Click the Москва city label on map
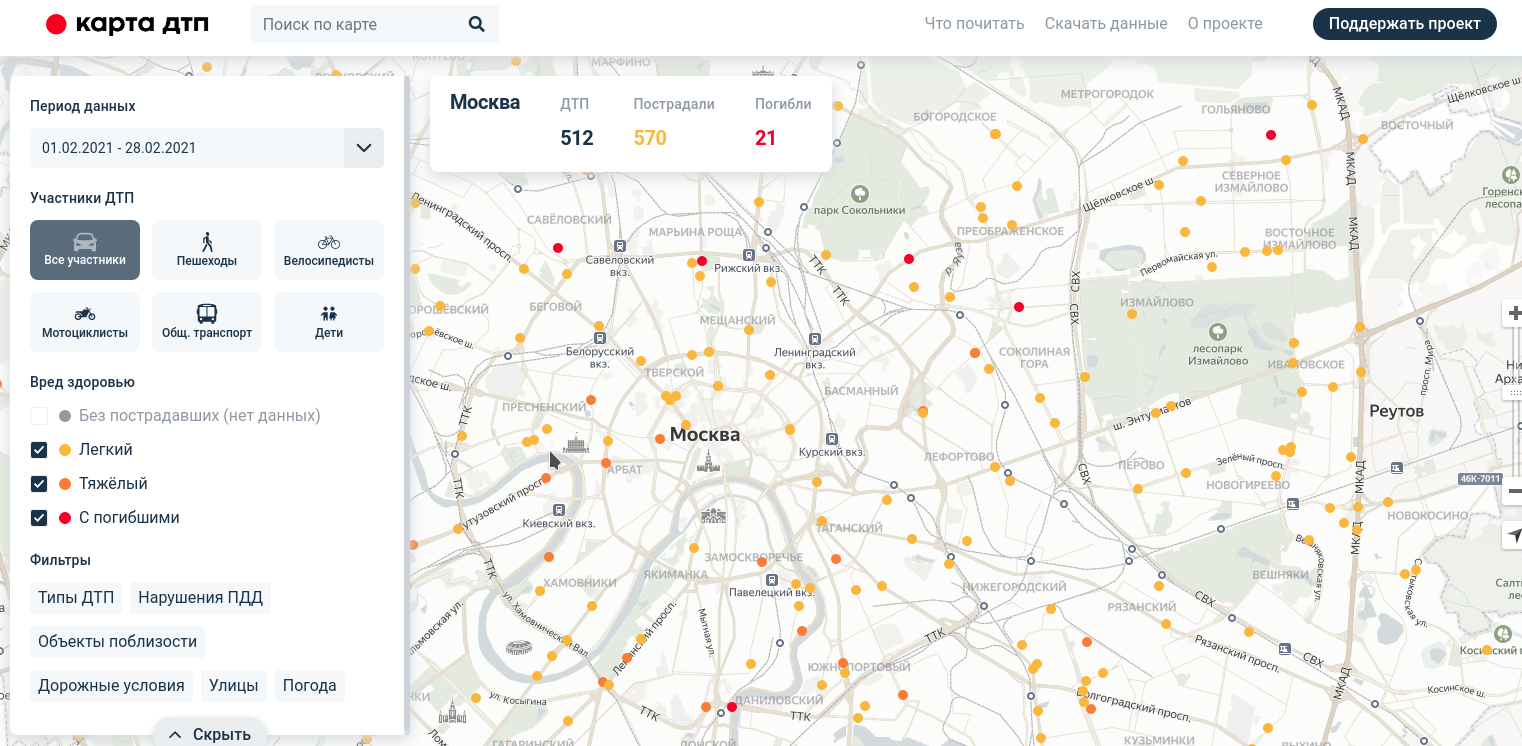This screenshot has height=746, width=1522. point(705,435)
